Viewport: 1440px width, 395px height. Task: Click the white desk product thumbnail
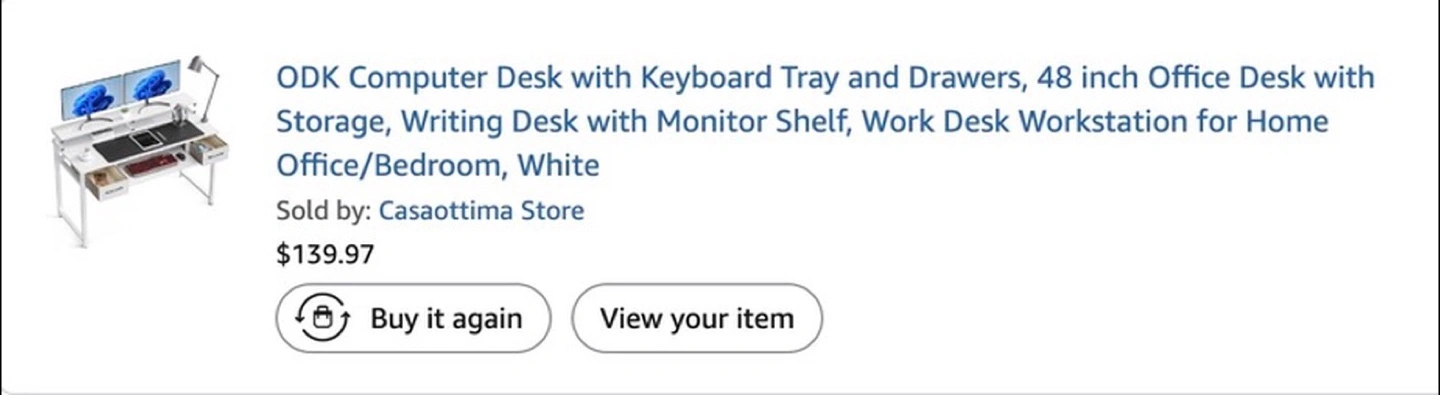137,150
